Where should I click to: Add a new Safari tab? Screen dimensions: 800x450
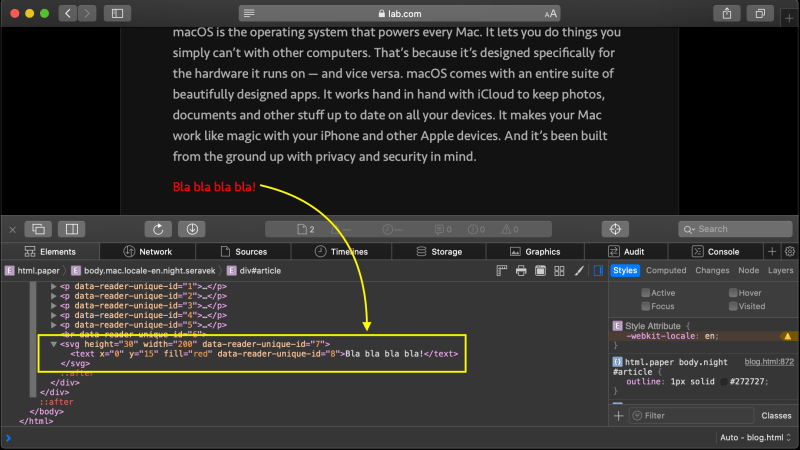tap(789, 18)
